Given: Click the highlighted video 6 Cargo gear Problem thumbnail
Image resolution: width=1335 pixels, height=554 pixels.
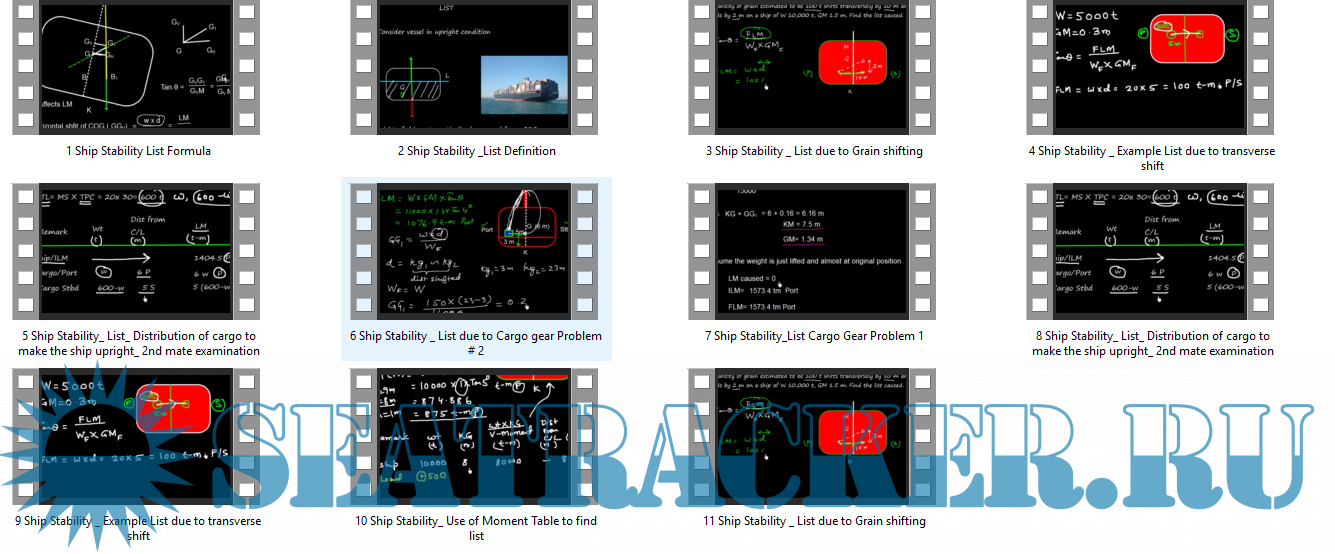Looking at the screenshot, I should point(476,251).
